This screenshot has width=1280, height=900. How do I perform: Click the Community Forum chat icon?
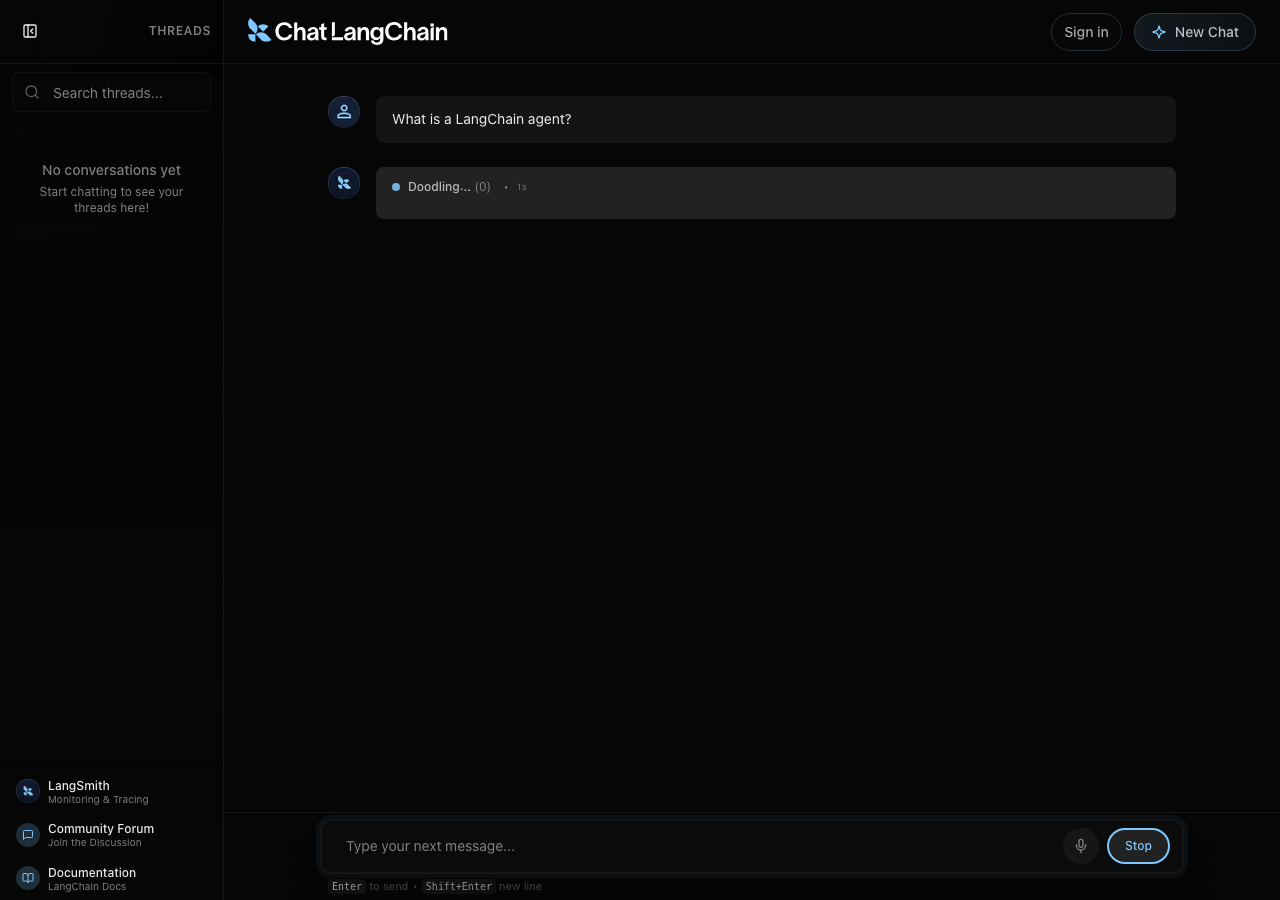click(28, 834)
